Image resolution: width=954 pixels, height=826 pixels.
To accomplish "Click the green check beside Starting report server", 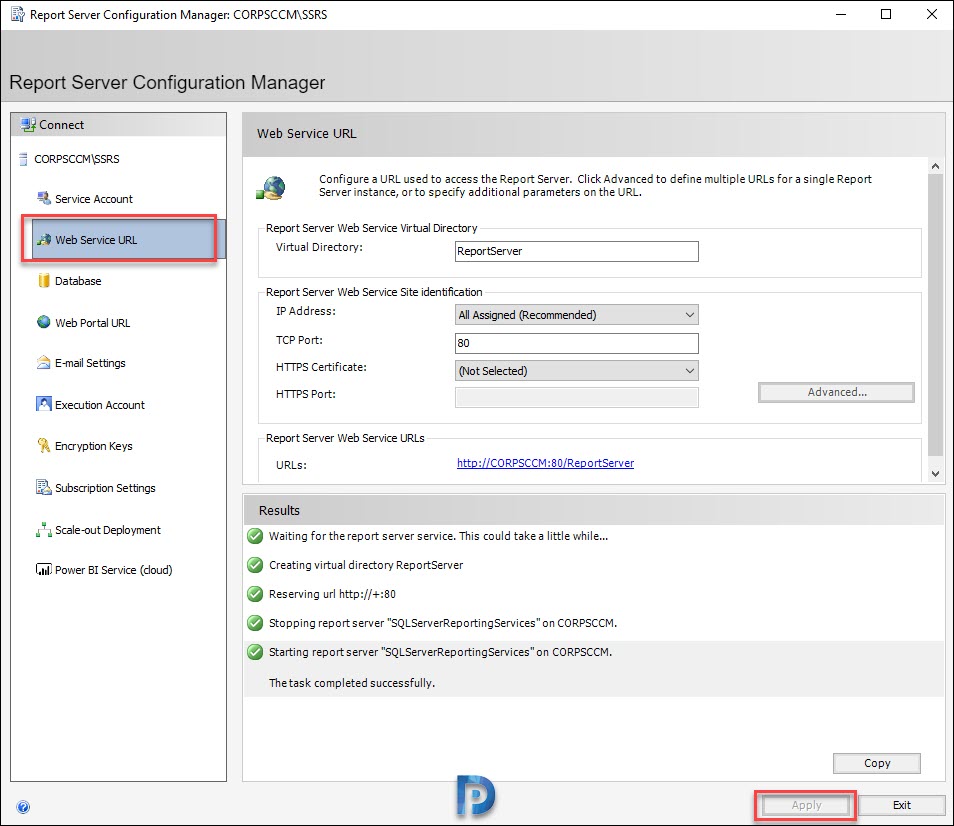I will tap(255, 652).
